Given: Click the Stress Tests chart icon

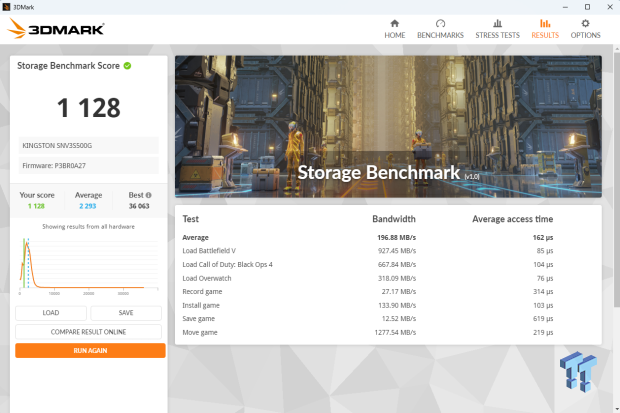Looking at the screenshot, I should tap(497, 23).
